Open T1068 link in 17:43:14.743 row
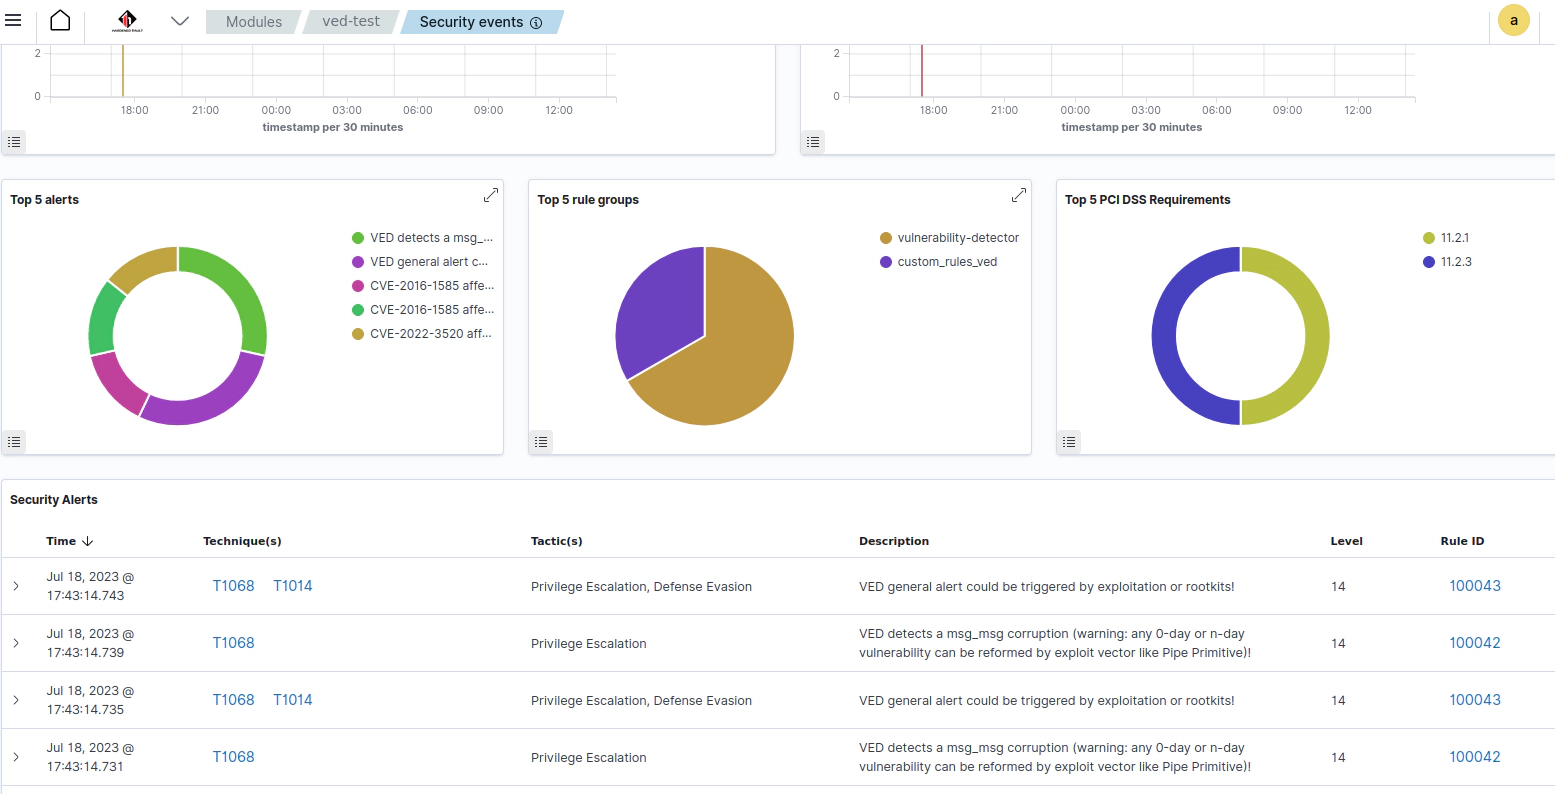The width and height of the screenshot is (1555, 794). [x=233, y=586]
